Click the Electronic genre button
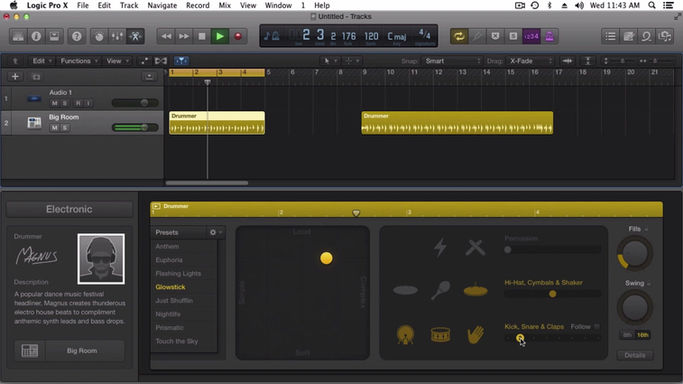 click(69, 209)
